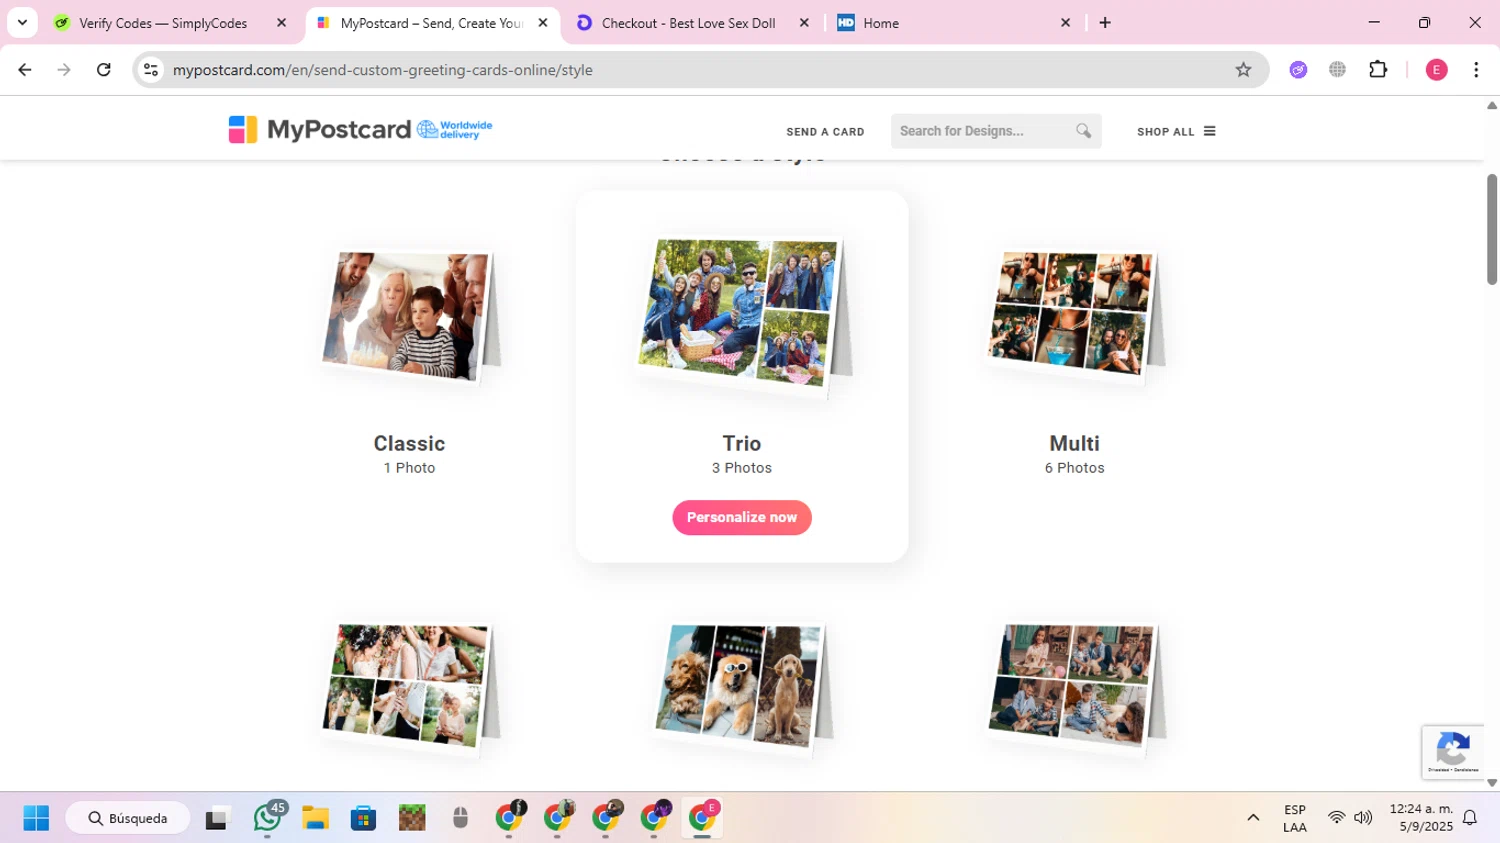Reload the current page

point(104,70)
